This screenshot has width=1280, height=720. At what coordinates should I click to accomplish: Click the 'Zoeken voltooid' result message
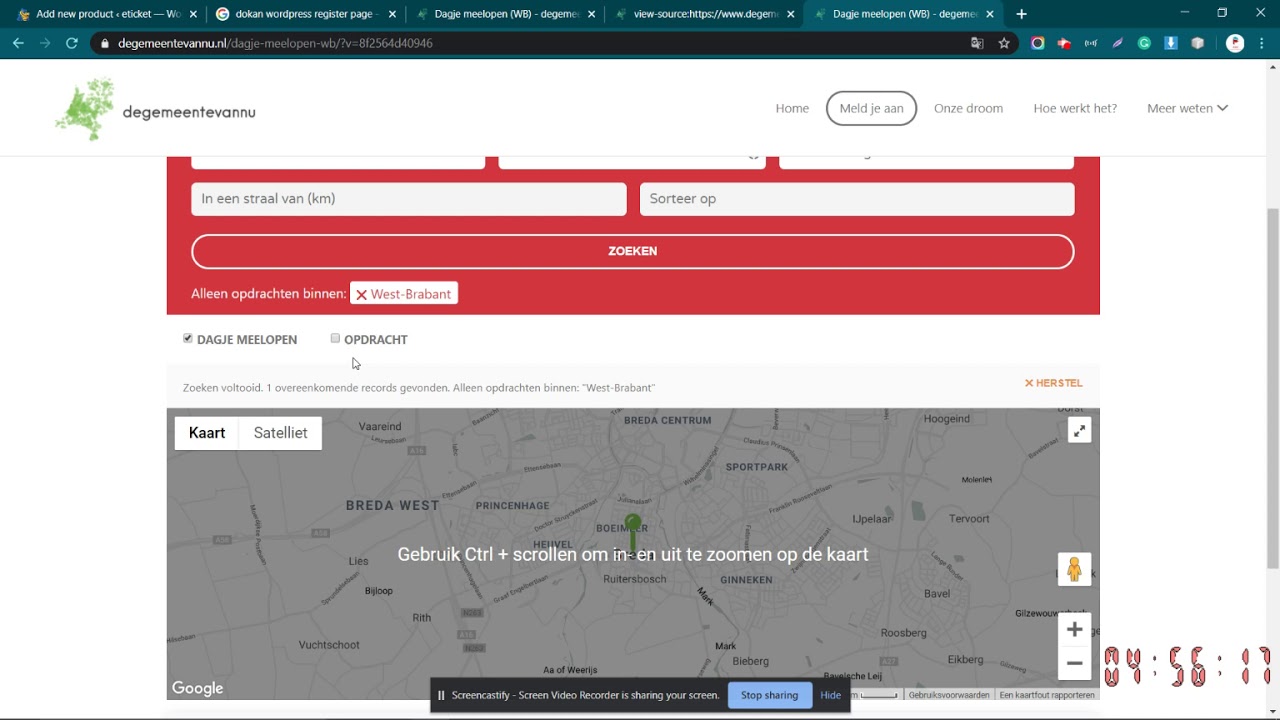[x=419, y=388]
